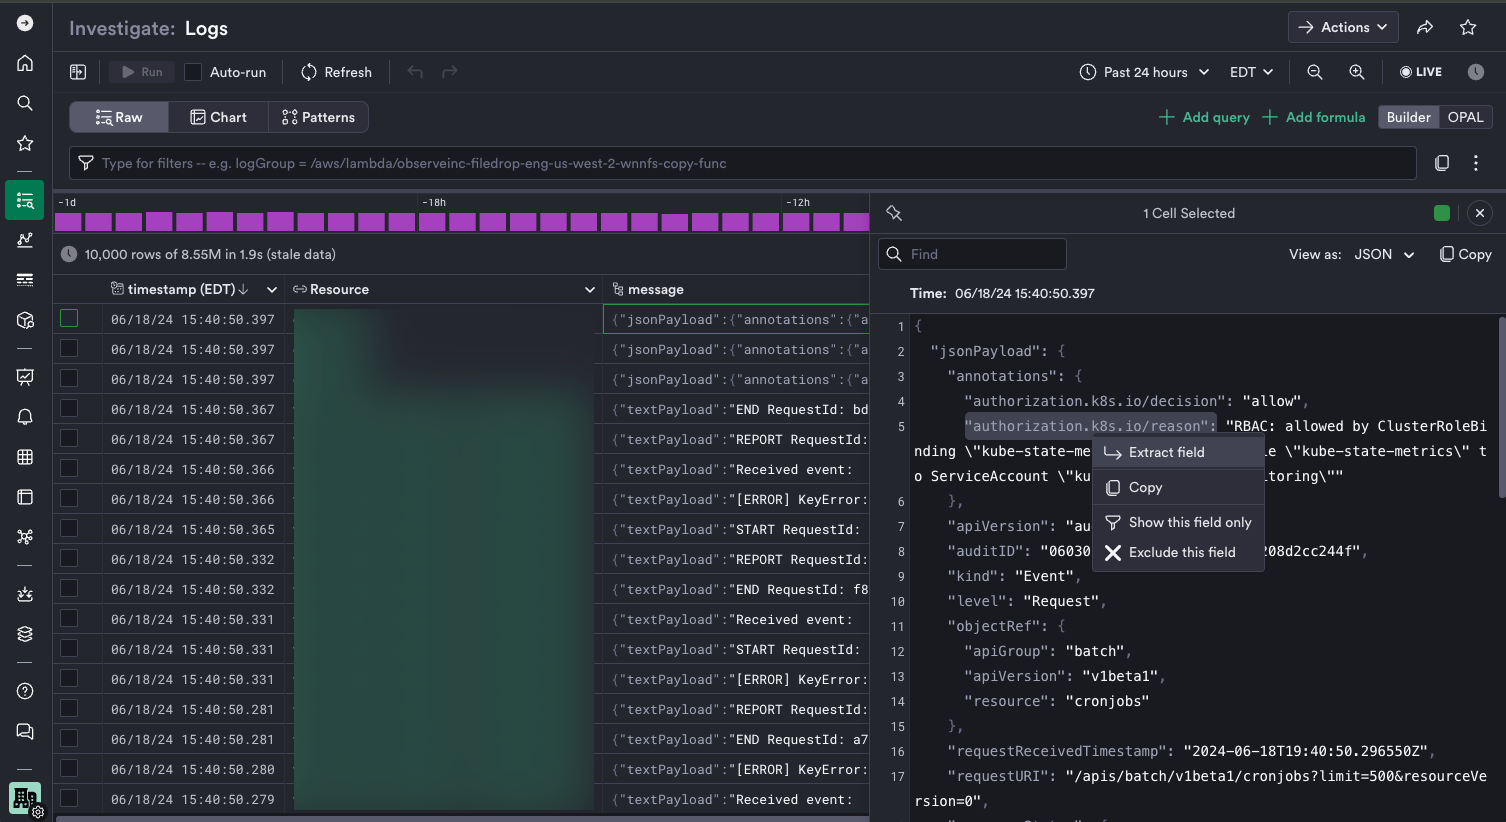
Task: Enable the Auto-run checkbox
Action: 193,72
